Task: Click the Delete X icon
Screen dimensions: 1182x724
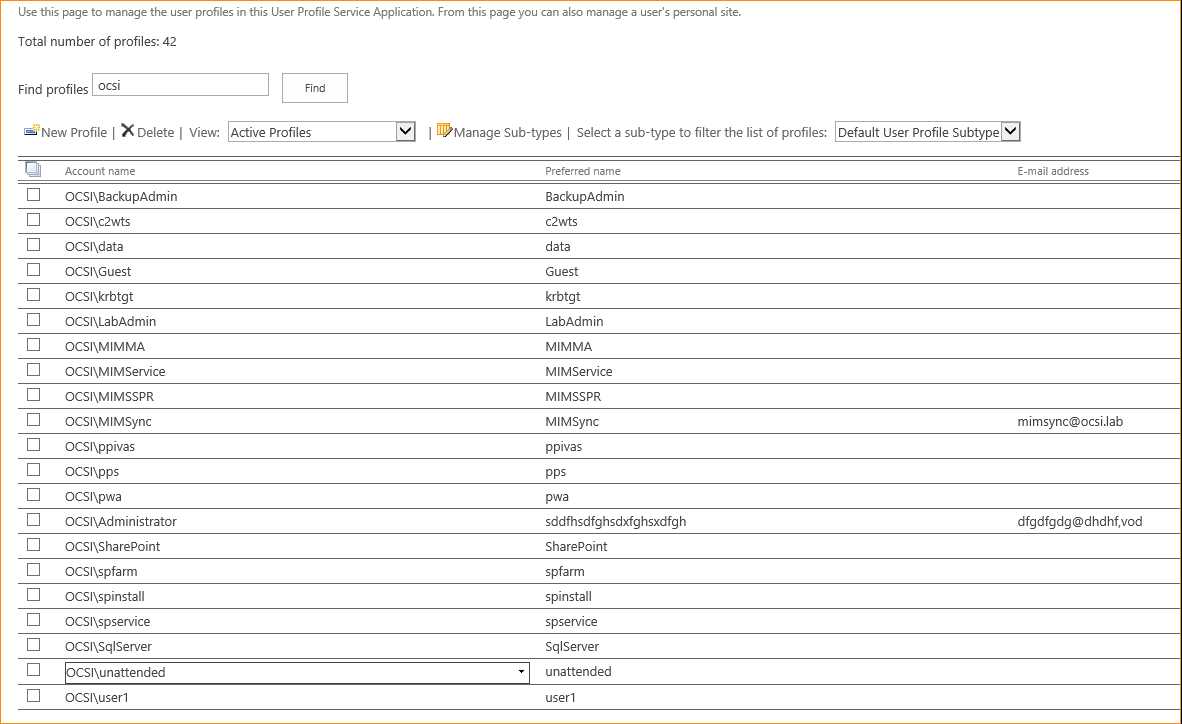Action: pos(127,130)
